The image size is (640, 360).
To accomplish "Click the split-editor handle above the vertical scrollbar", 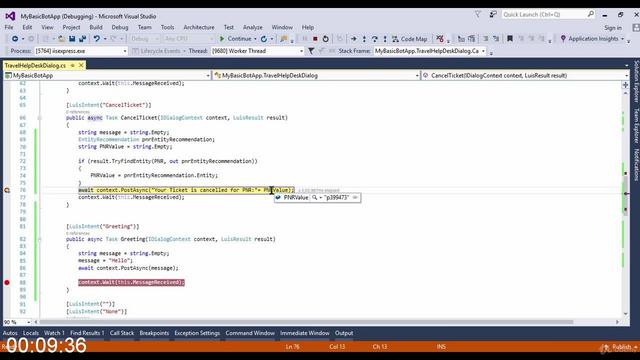I will point(625,85).
